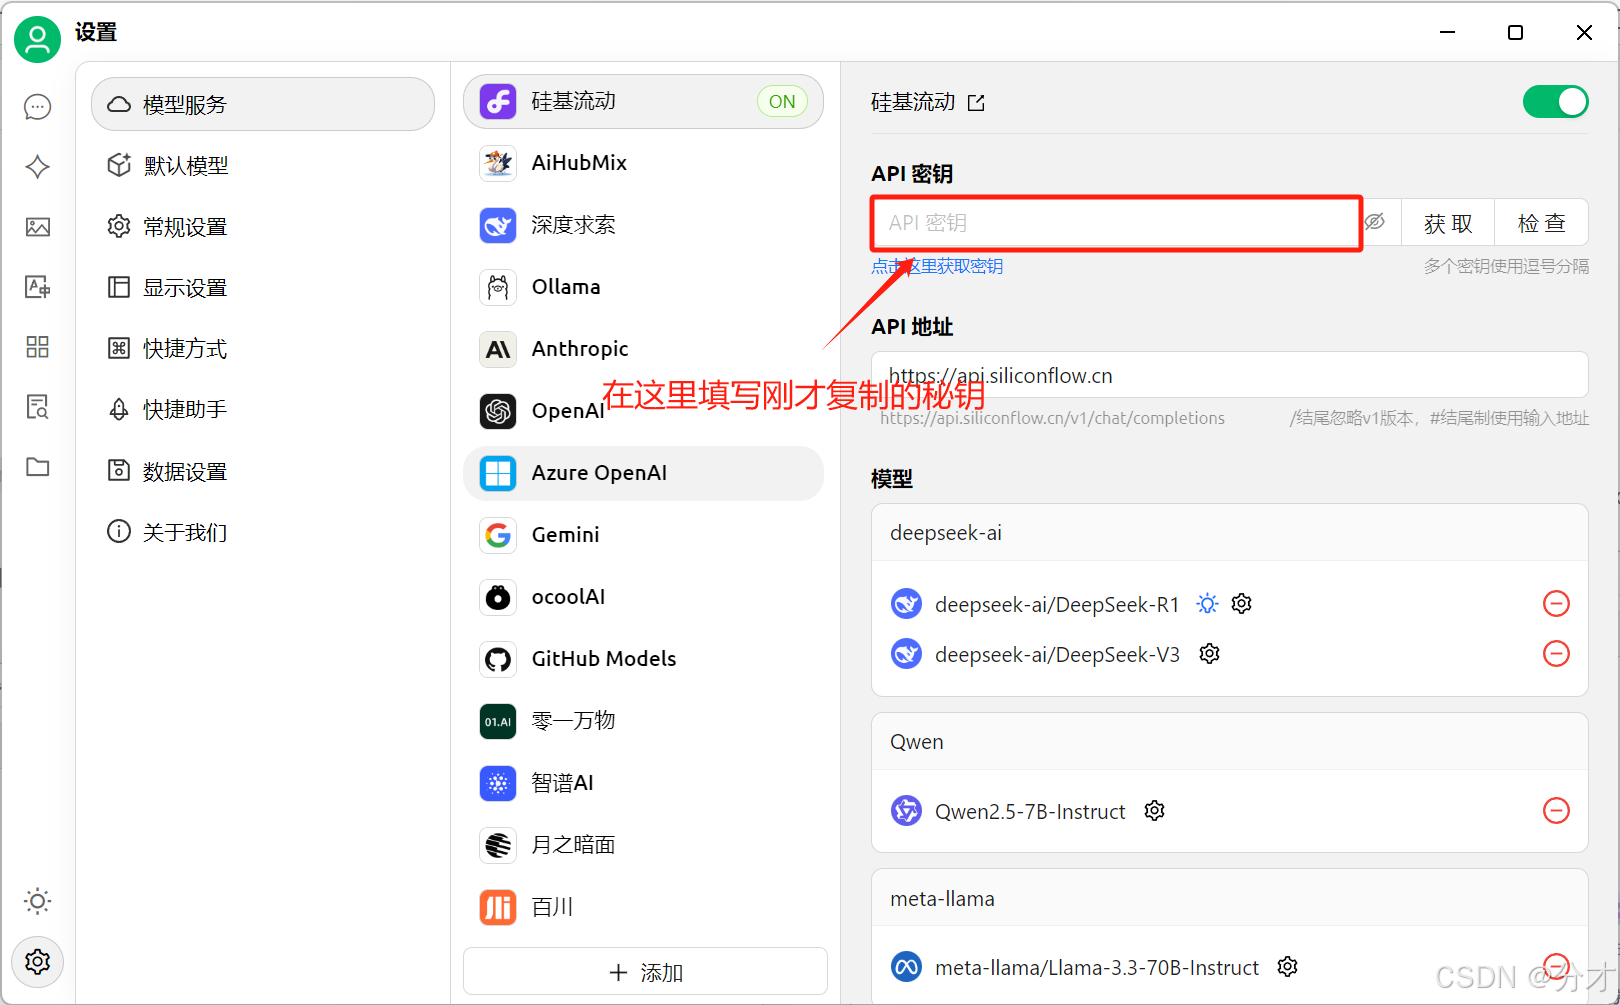The image size is (1620, 1005).
Task: Open the translate sidebar icon
Action: (38, 287)
